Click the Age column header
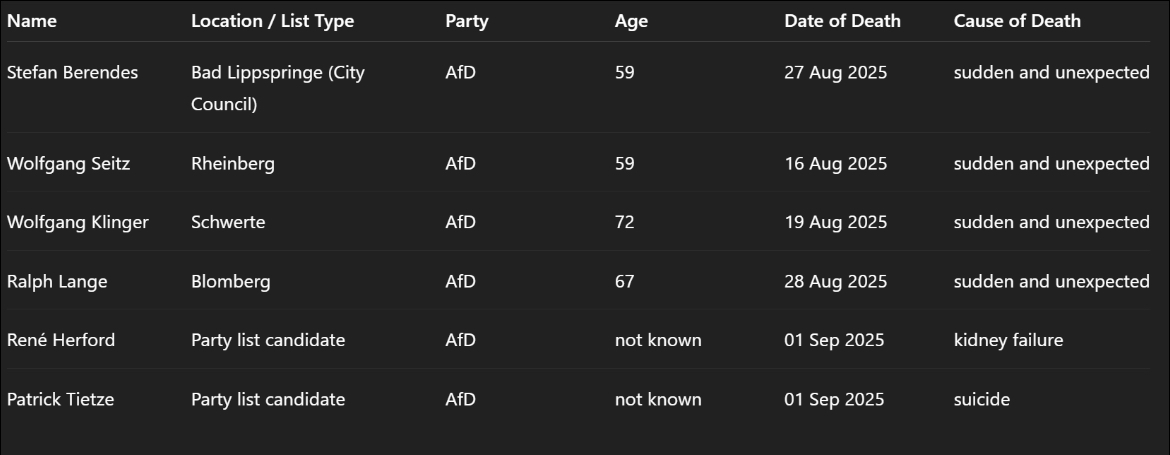The width and height of the screenshot is (1170, 455). 631,21
